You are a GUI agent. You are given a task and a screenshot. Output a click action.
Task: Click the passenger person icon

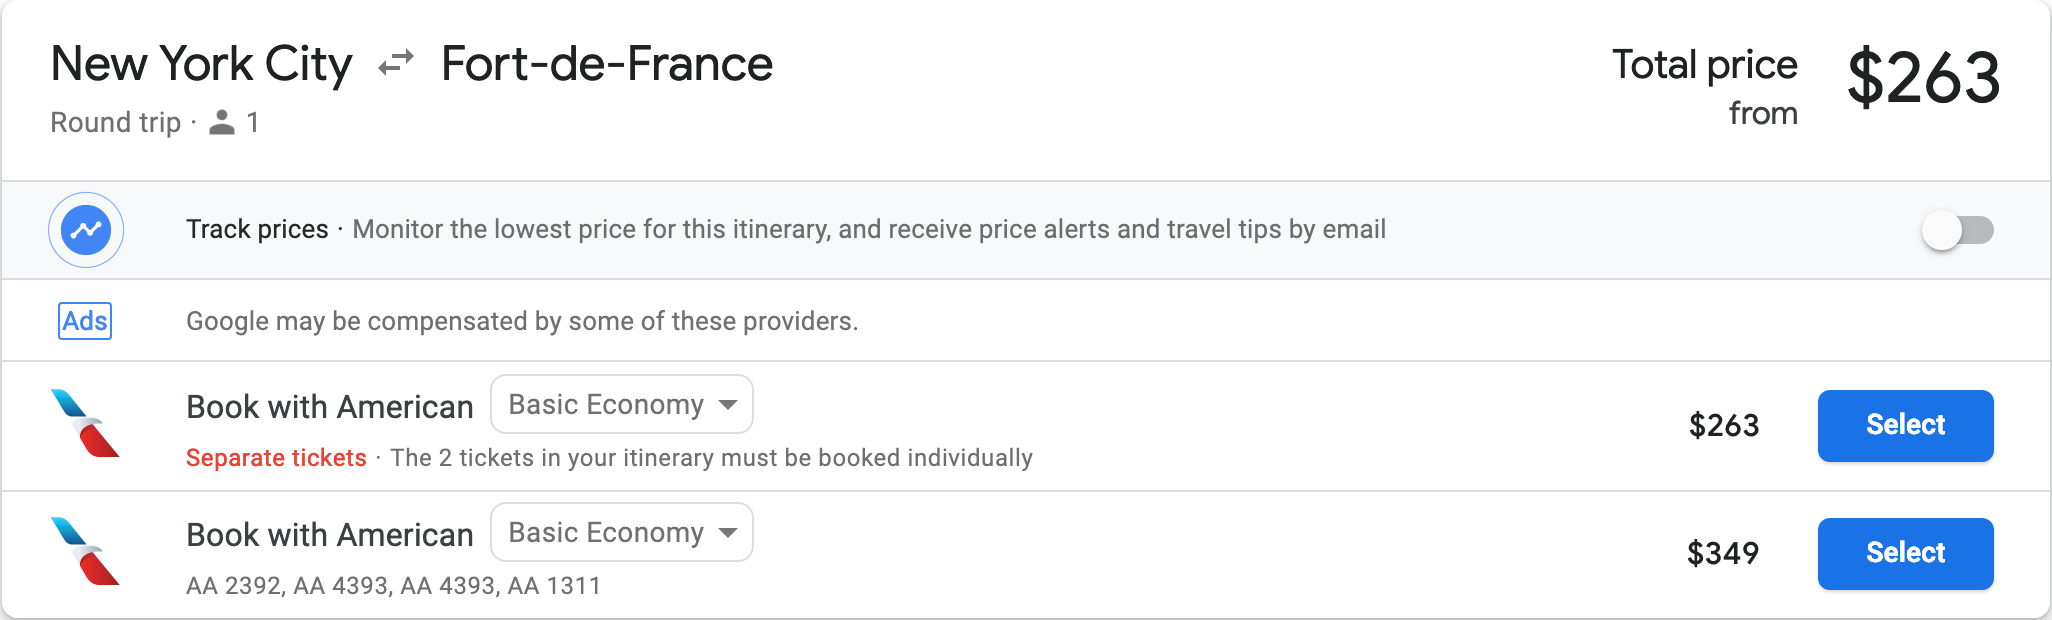pyautogui.click(x=222, y=122)
